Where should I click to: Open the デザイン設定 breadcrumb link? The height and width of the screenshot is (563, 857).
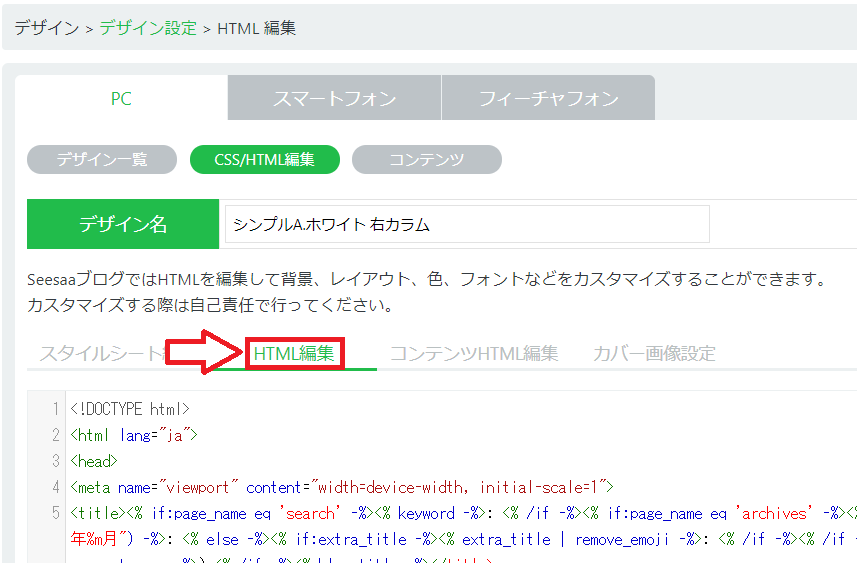click(148, 28)
